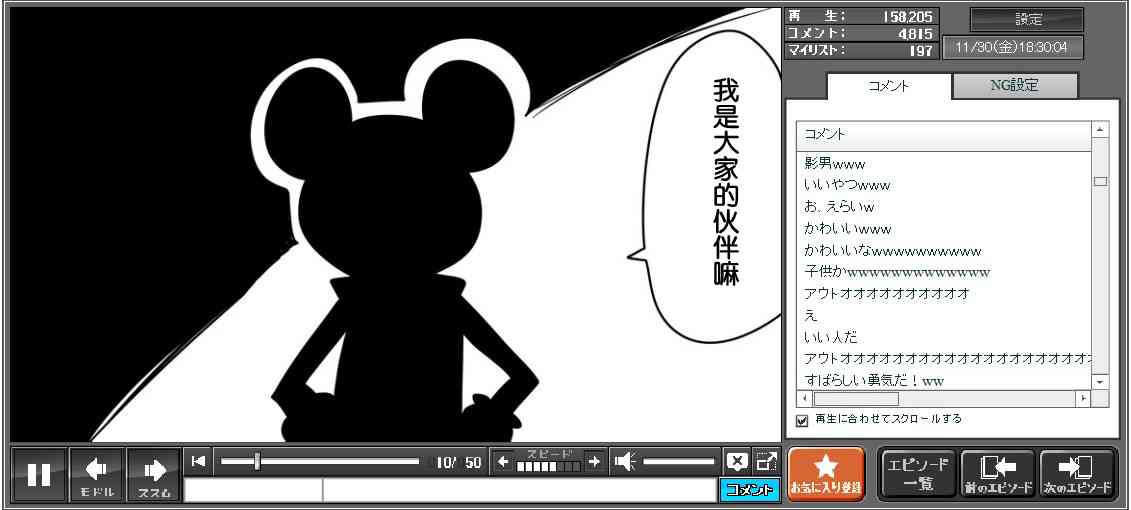Select the コメント tab
The width and height of the screenshot is (1131, 510).
[x=887, y=86]
